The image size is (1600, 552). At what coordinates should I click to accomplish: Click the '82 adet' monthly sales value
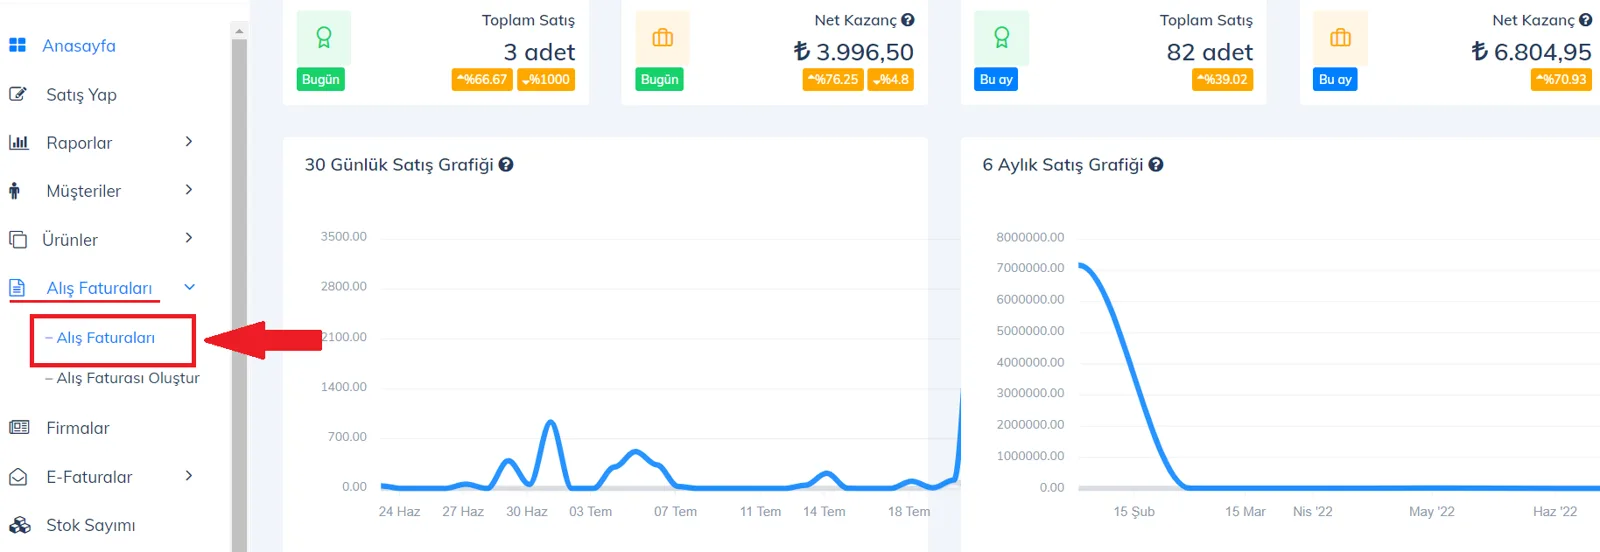(x=1209, y=52)
